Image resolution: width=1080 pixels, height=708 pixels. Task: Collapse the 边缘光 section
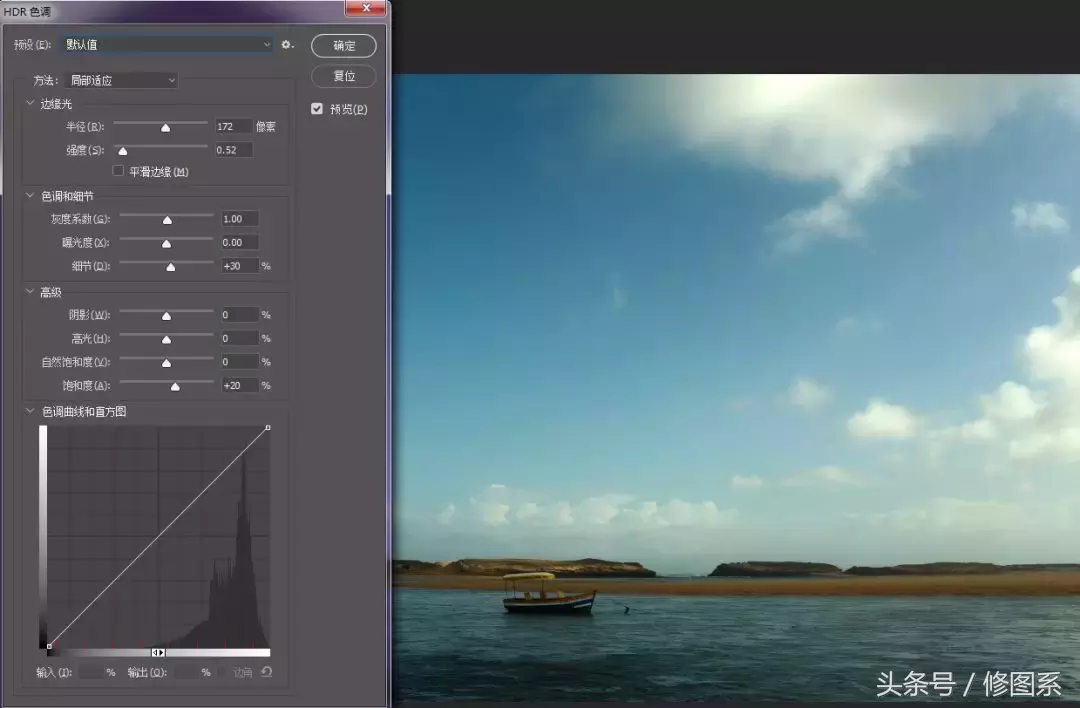[30, 103]
